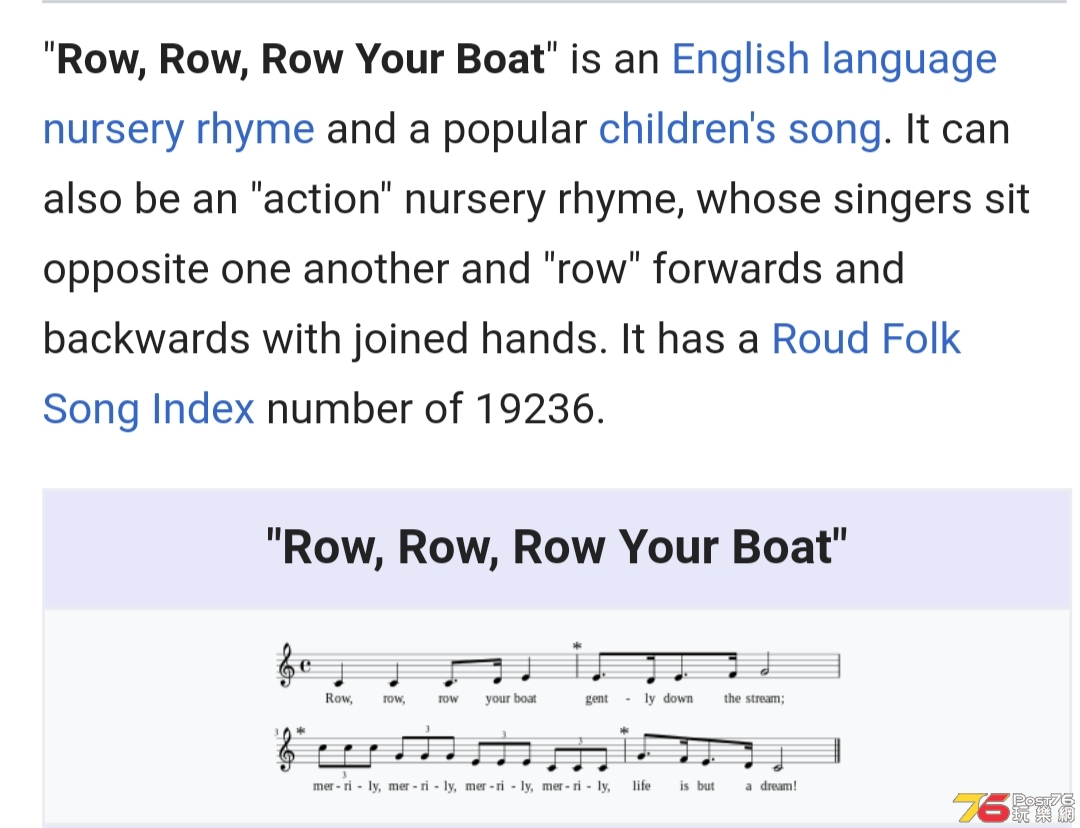Click the lyric "Row," under the first note
This screenshot has width=1080, height=828.
click(x=339, y=698)
